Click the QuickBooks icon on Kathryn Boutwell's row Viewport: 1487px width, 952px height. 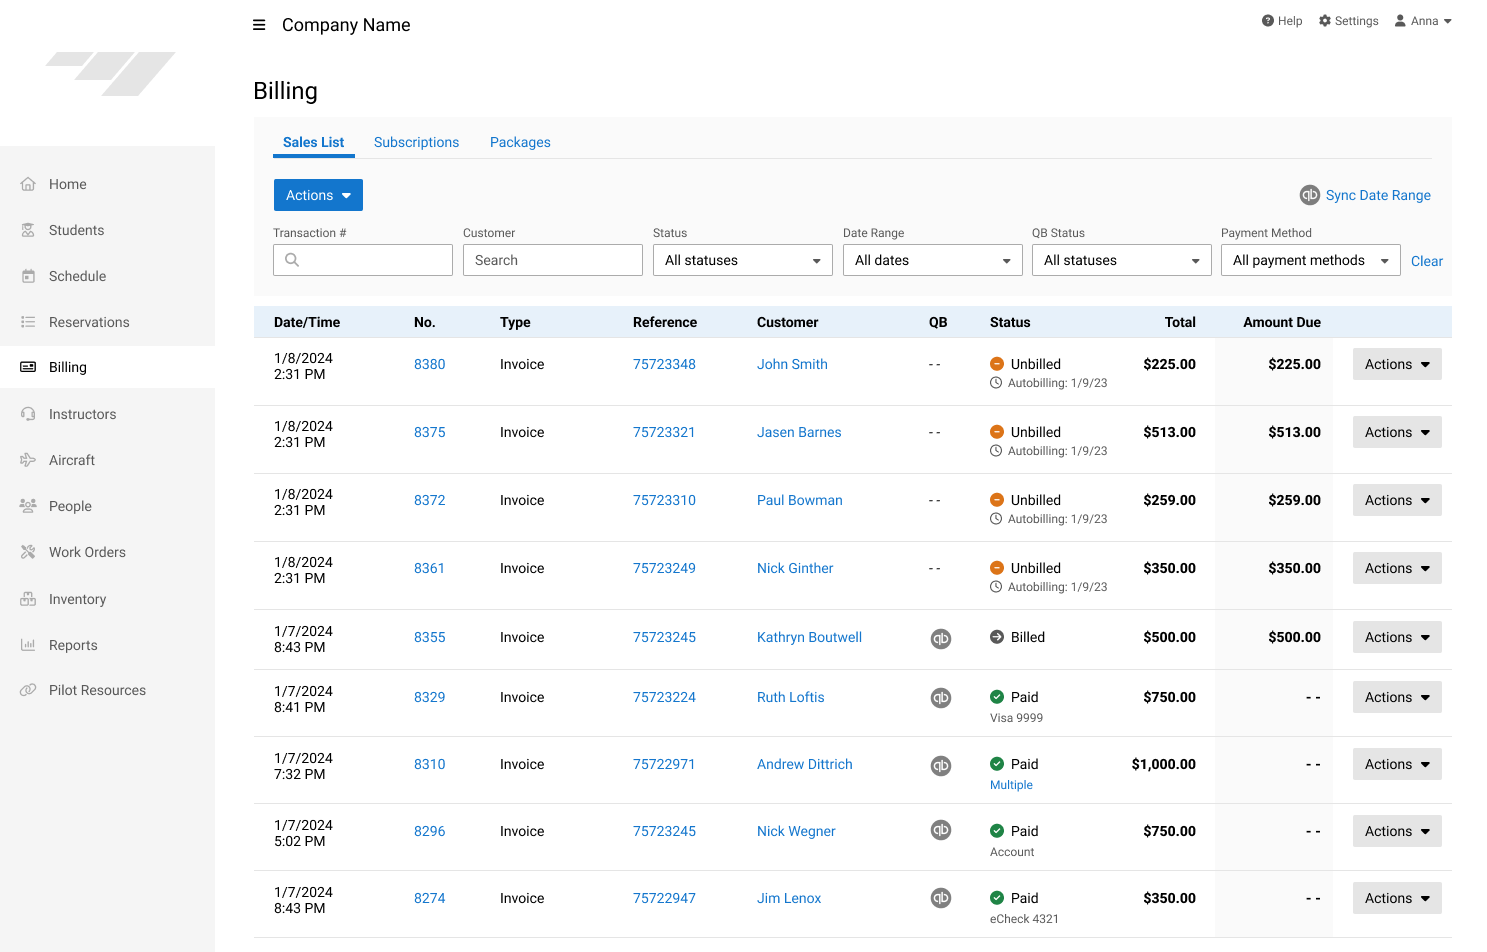tap(940, 638)
